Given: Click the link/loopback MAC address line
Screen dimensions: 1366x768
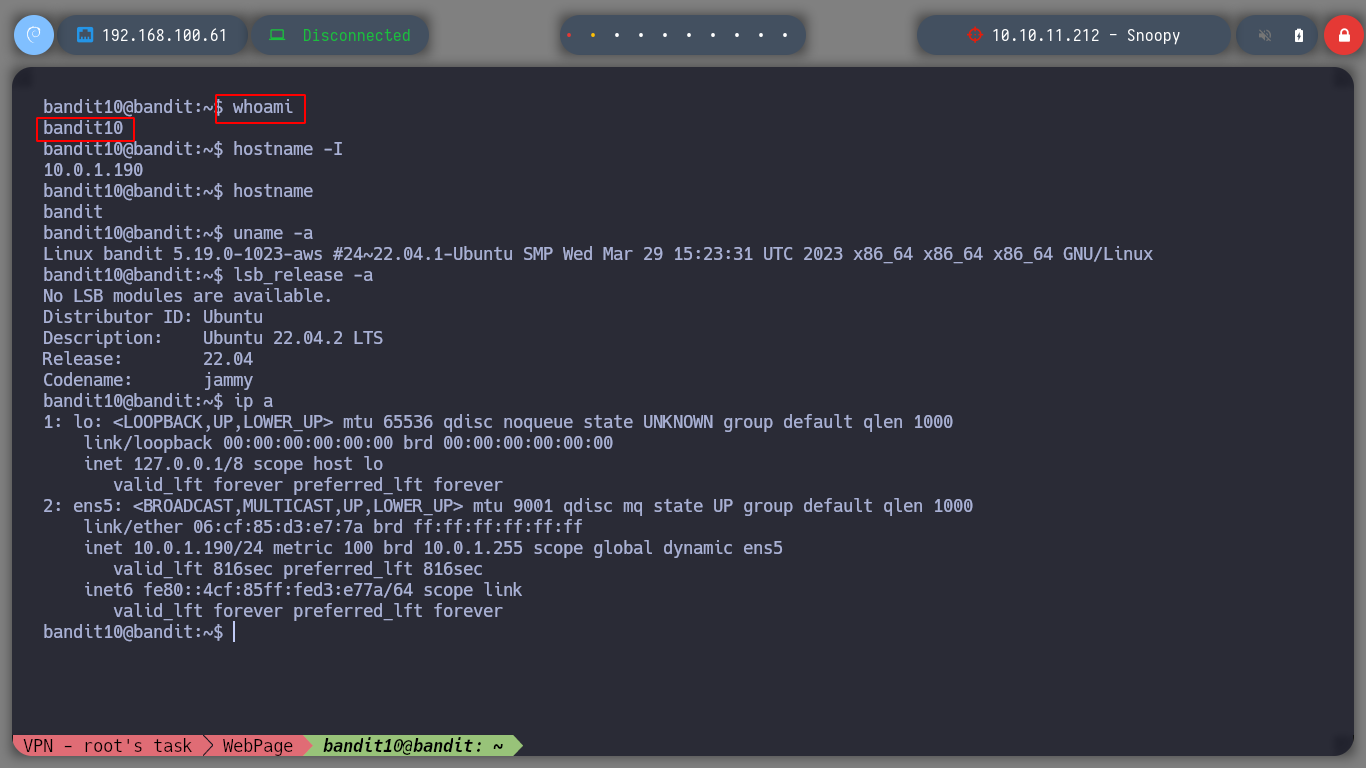Looking at the screenshot, I should 348,443.
